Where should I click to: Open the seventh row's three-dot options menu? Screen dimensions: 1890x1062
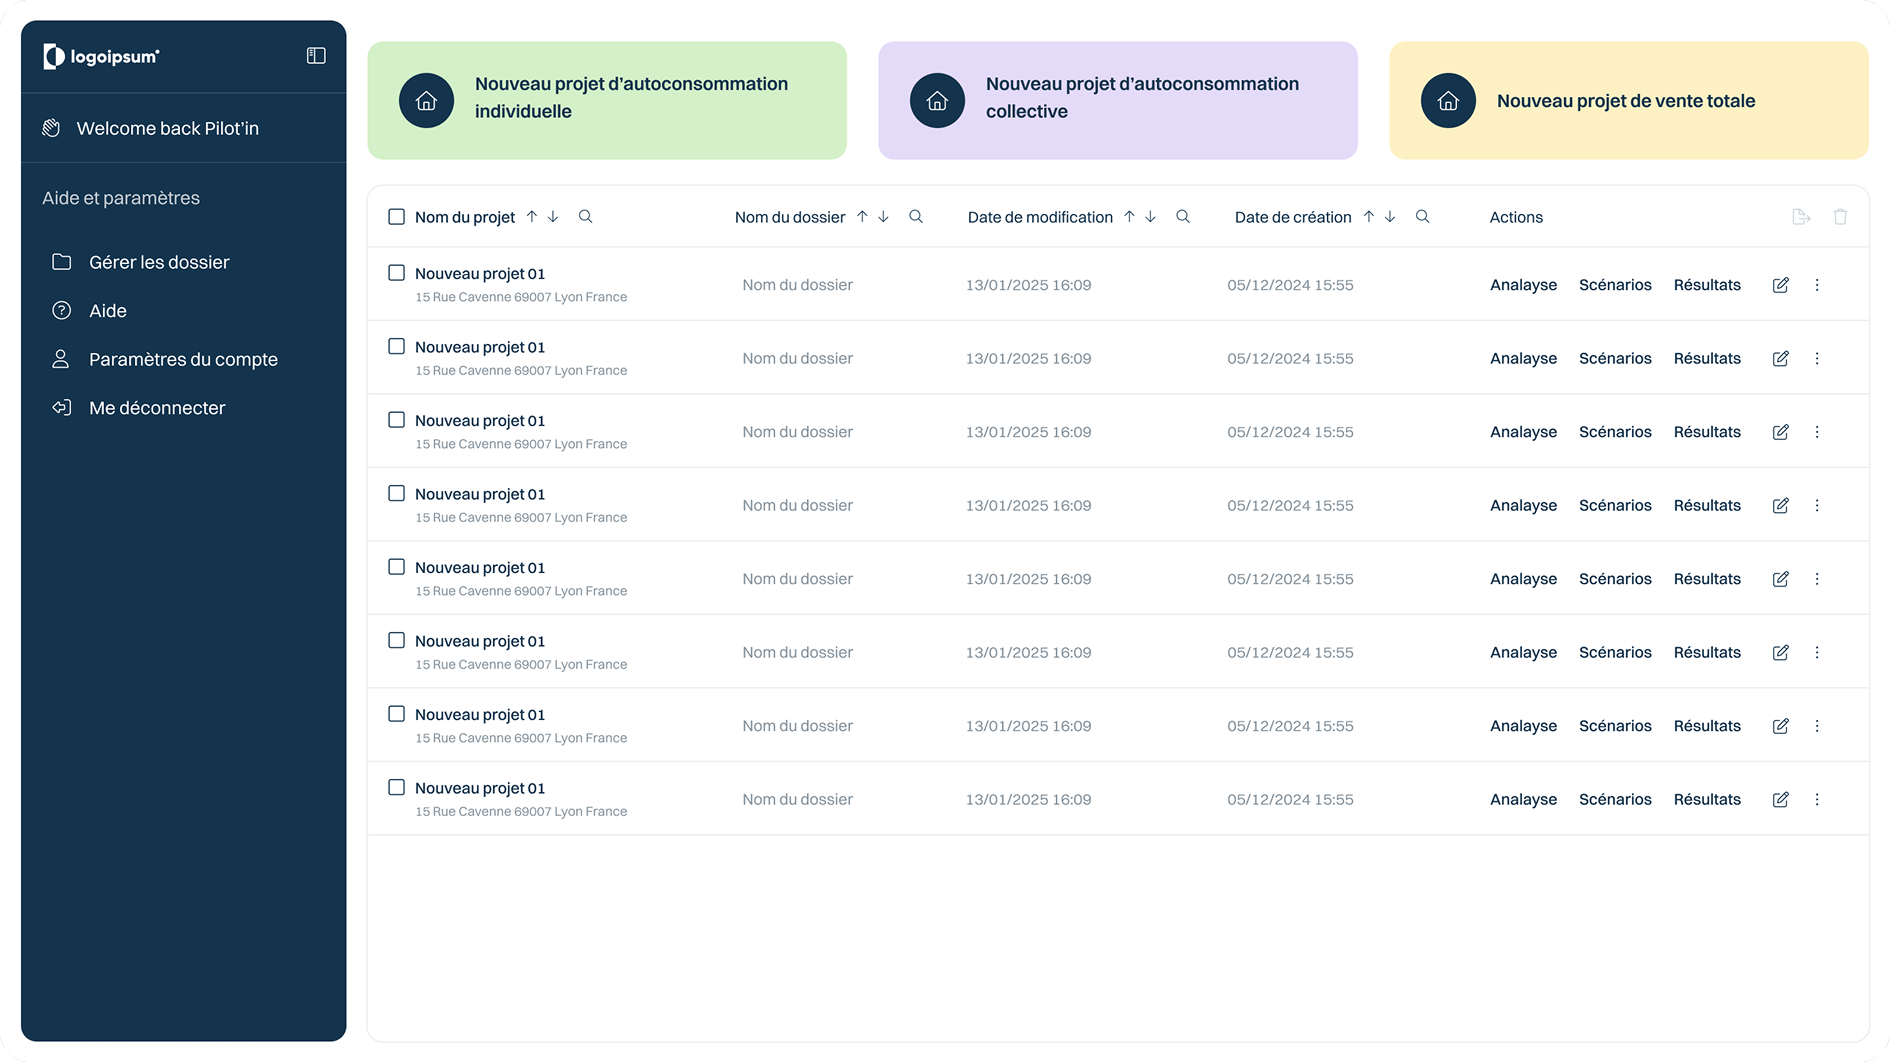pyautogui.click(x=1817, y=726)
